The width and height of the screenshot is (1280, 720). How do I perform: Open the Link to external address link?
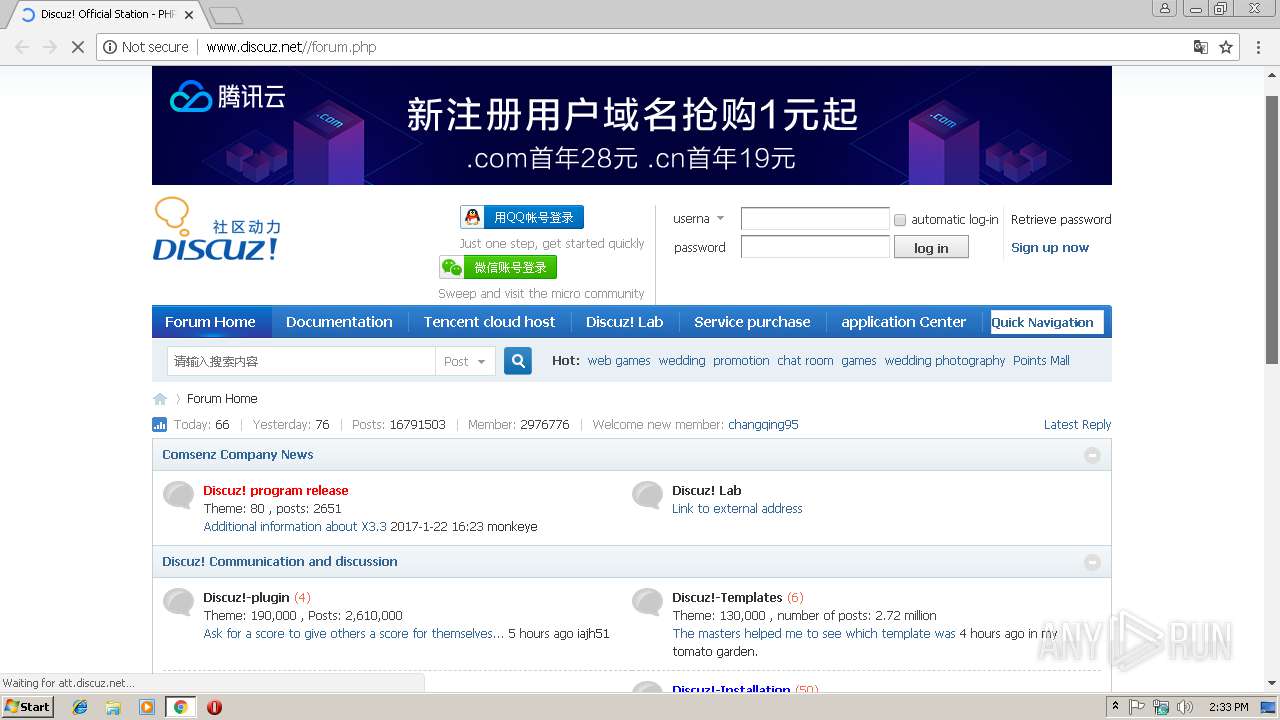[737, 509]
